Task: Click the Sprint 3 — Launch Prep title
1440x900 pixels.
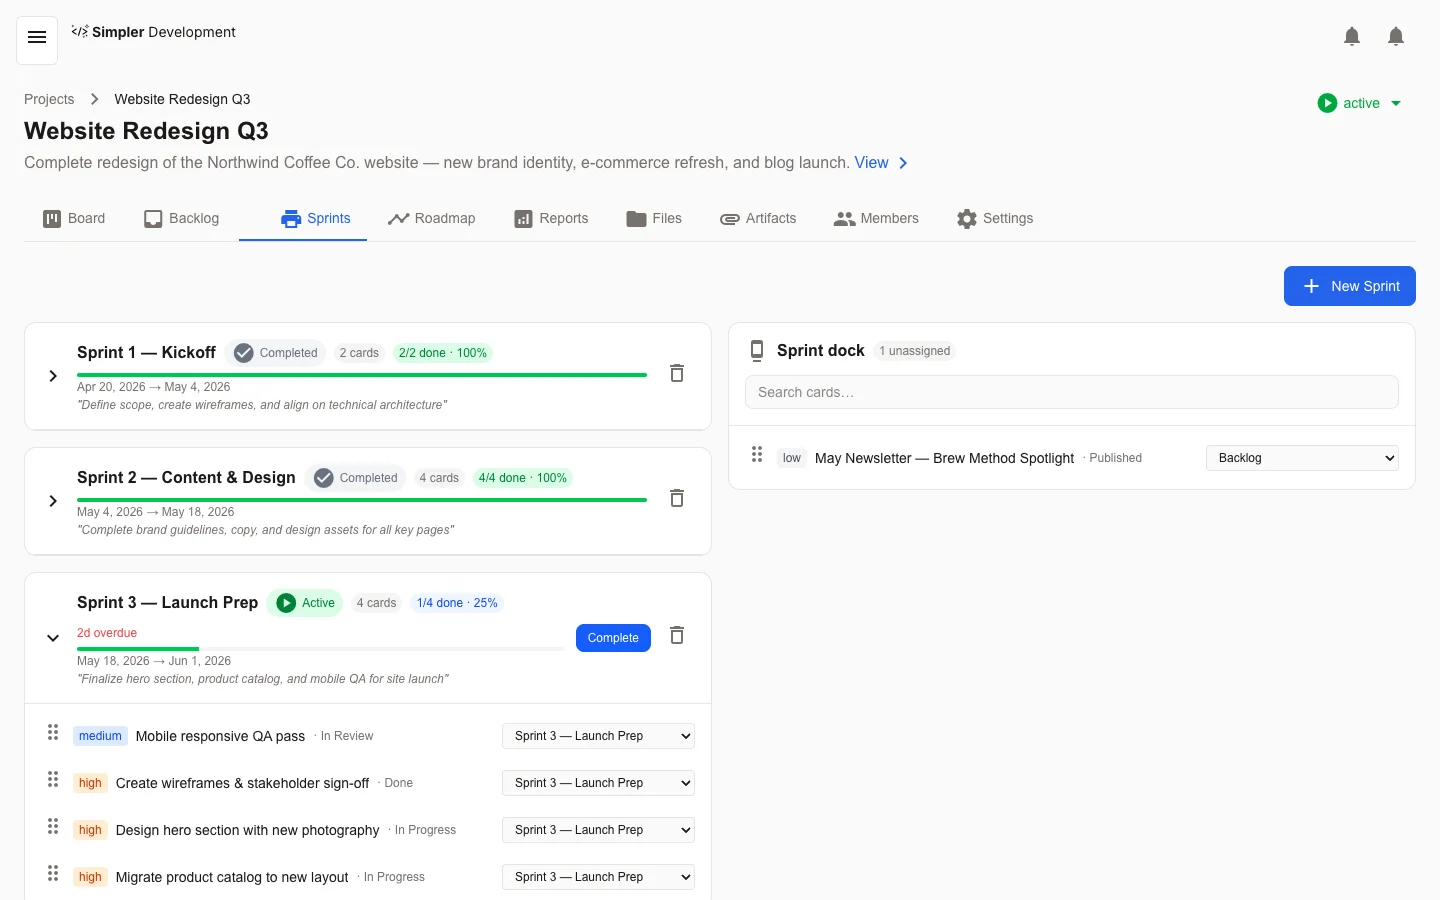Action: tap(167, 602)
